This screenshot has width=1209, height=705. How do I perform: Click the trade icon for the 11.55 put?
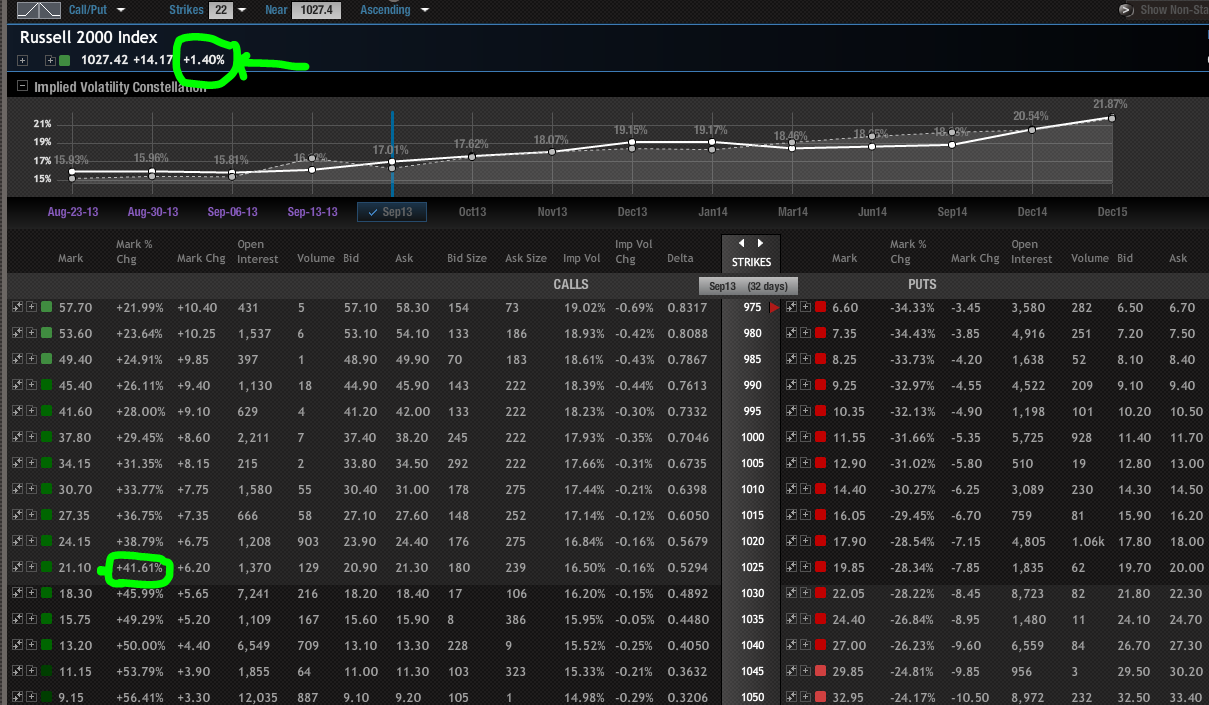click(791, 437)
